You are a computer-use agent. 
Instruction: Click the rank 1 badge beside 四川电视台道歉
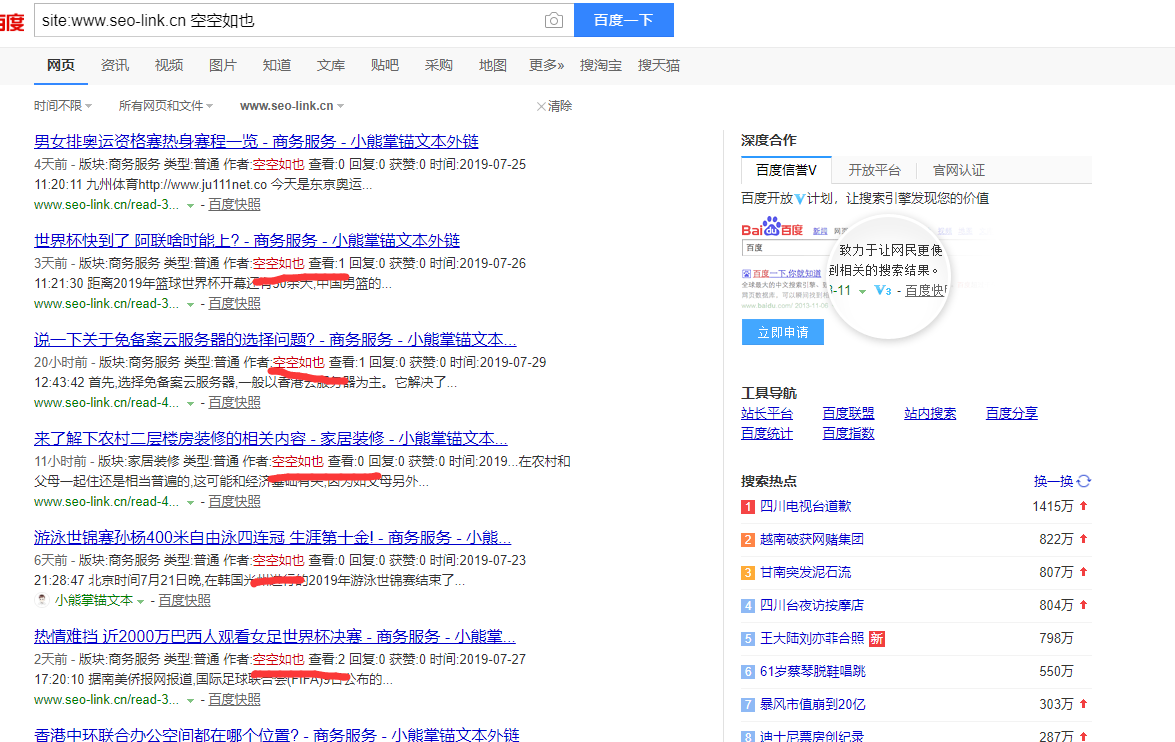[x=748, y=507]
